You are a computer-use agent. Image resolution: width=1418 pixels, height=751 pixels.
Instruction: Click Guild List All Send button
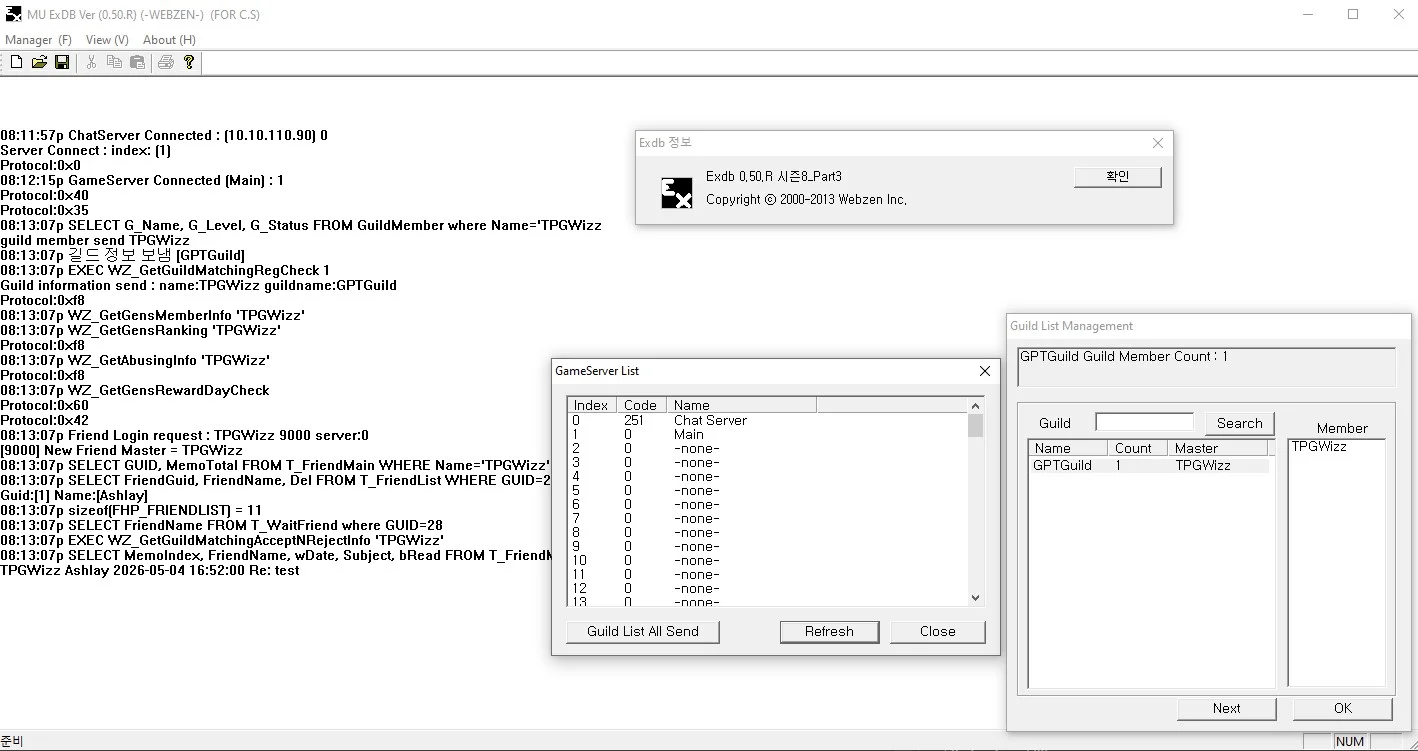coord(643,631)
